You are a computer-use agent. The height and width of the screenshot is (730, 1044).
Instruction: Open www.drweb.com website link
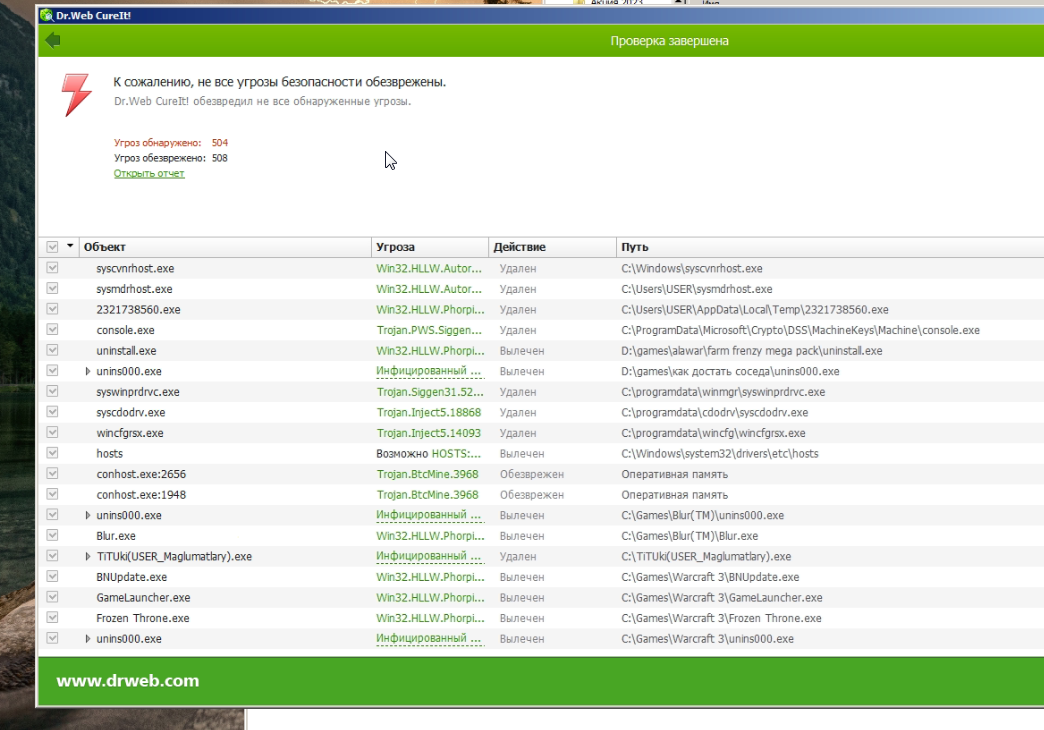(128, 681)
